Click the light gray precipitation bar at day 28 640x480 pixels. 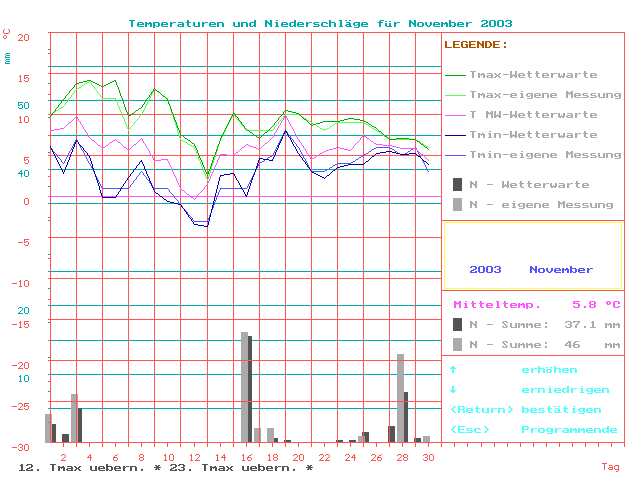(x=400, y=397)
